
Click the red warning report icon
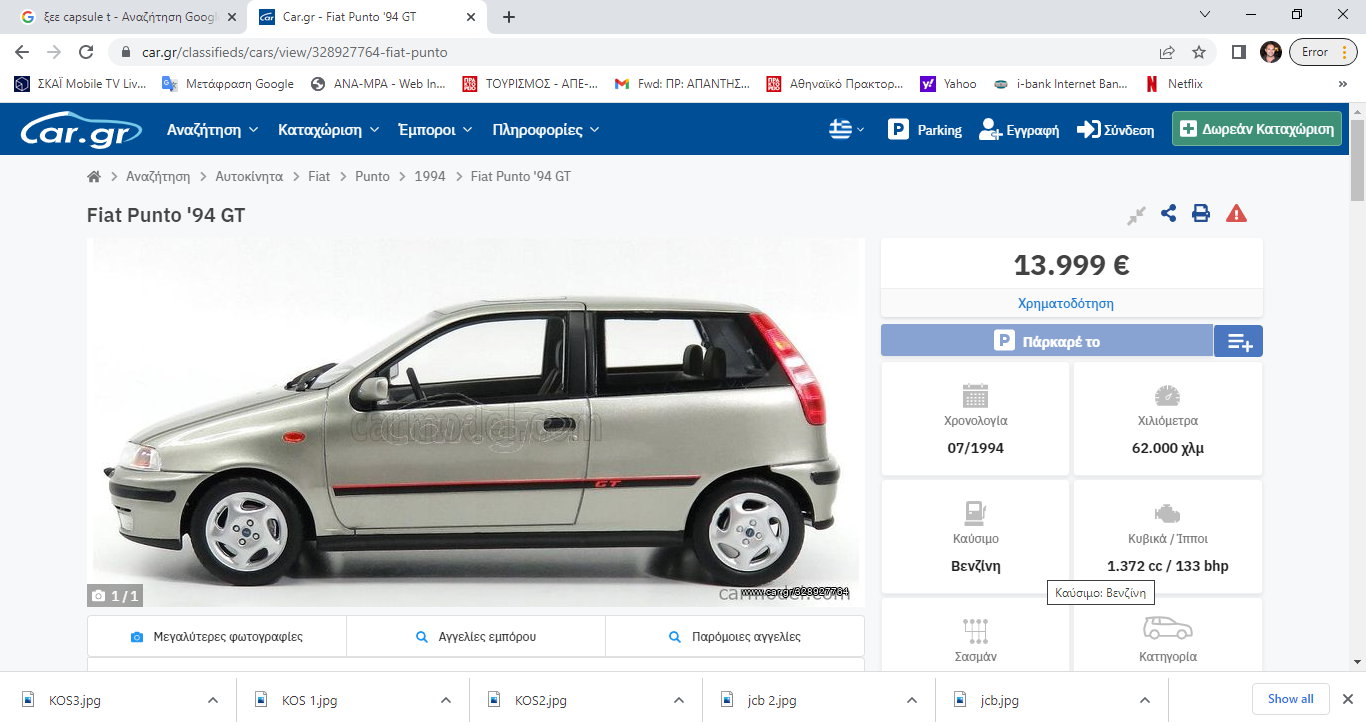click(x=1236, y=213)
